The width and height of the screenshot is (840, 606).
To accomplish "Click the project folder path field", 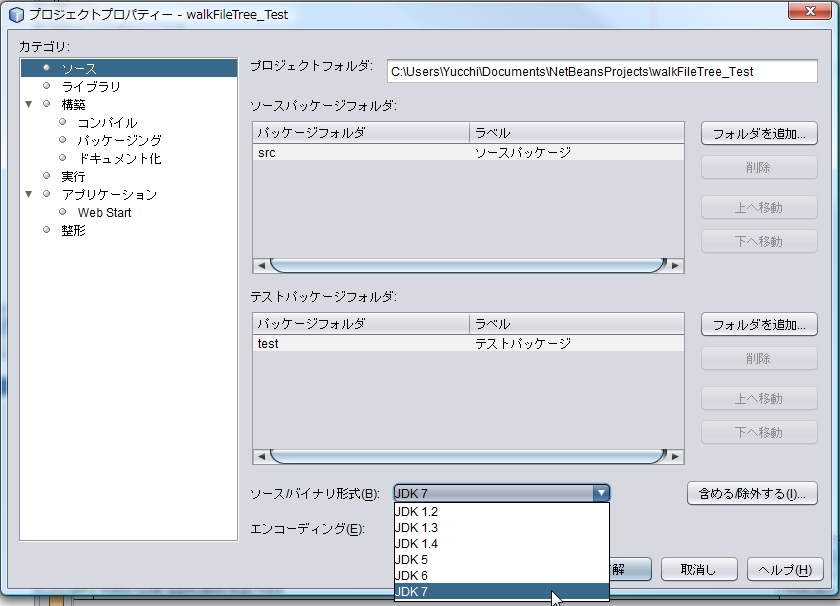I will 602,72.
